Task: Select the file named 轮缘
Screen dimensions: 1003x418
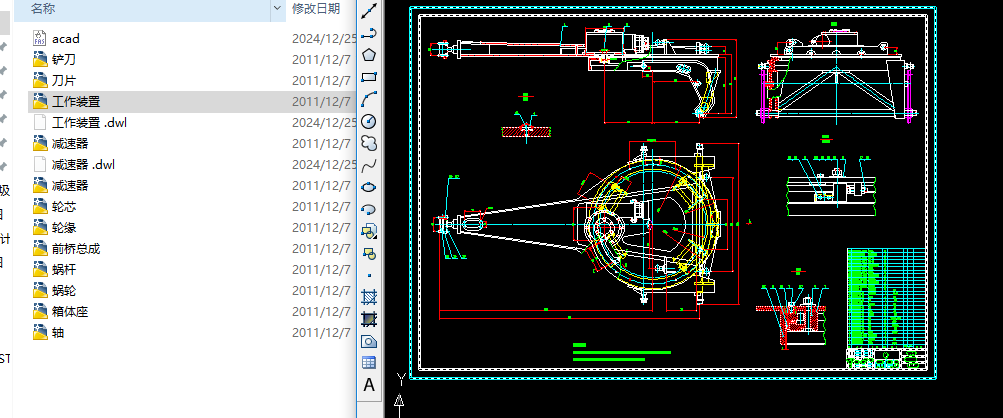Action: click(x=64, y=228)
